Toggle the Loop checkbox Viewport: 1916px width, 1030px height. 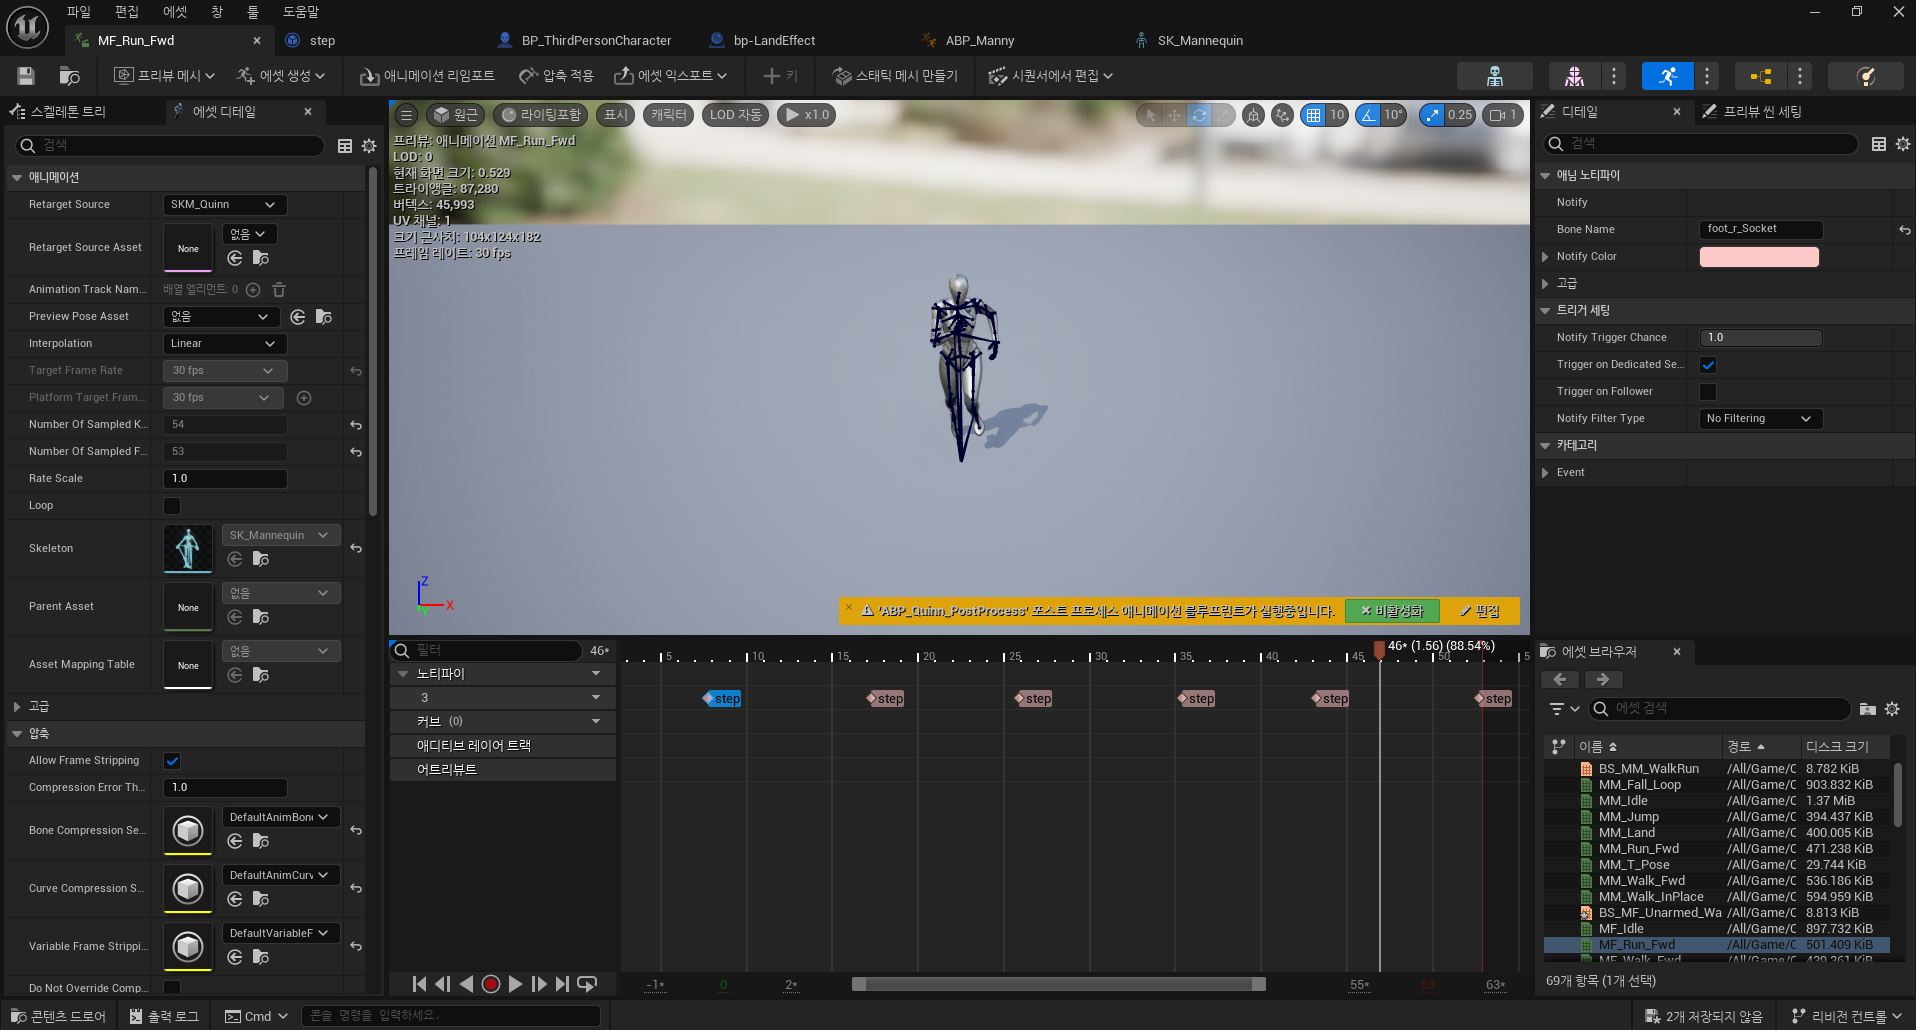[172, 506]
